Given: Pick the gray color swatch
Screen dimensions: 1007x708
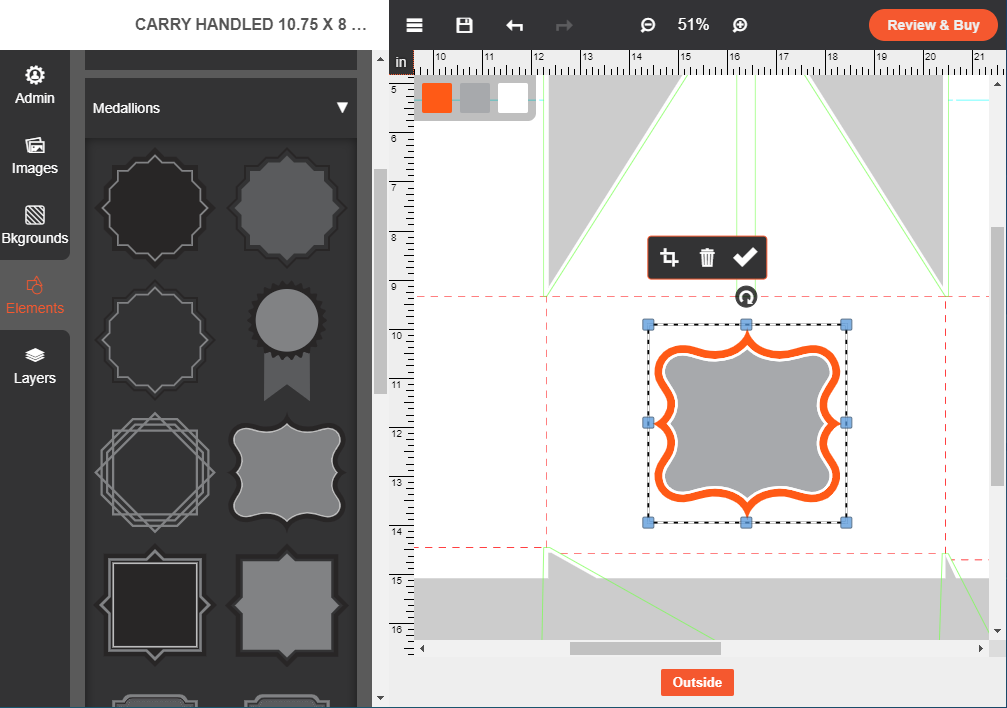Looking at the screenshot, I should tap(475, 98).
